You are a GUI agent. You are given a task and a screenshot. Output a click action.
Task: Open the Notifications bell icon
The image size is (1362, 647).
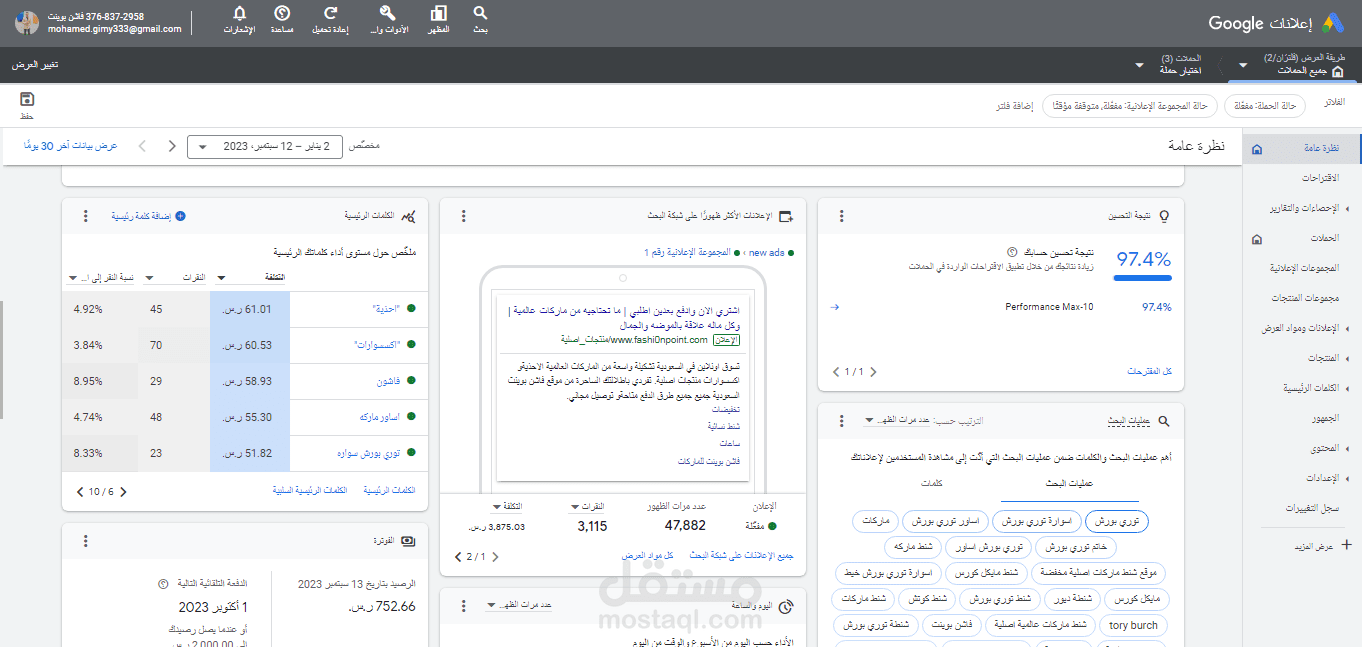tap(239, 13)
